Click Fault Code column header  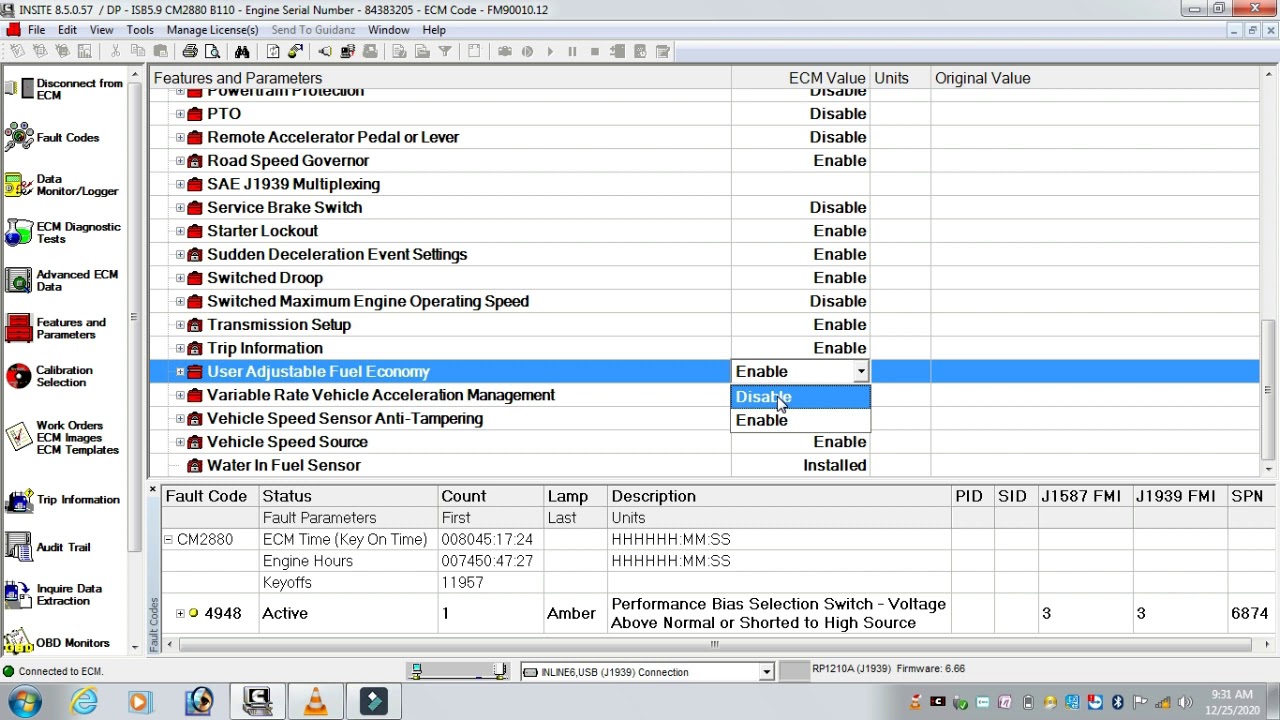(x=209, y=496)
